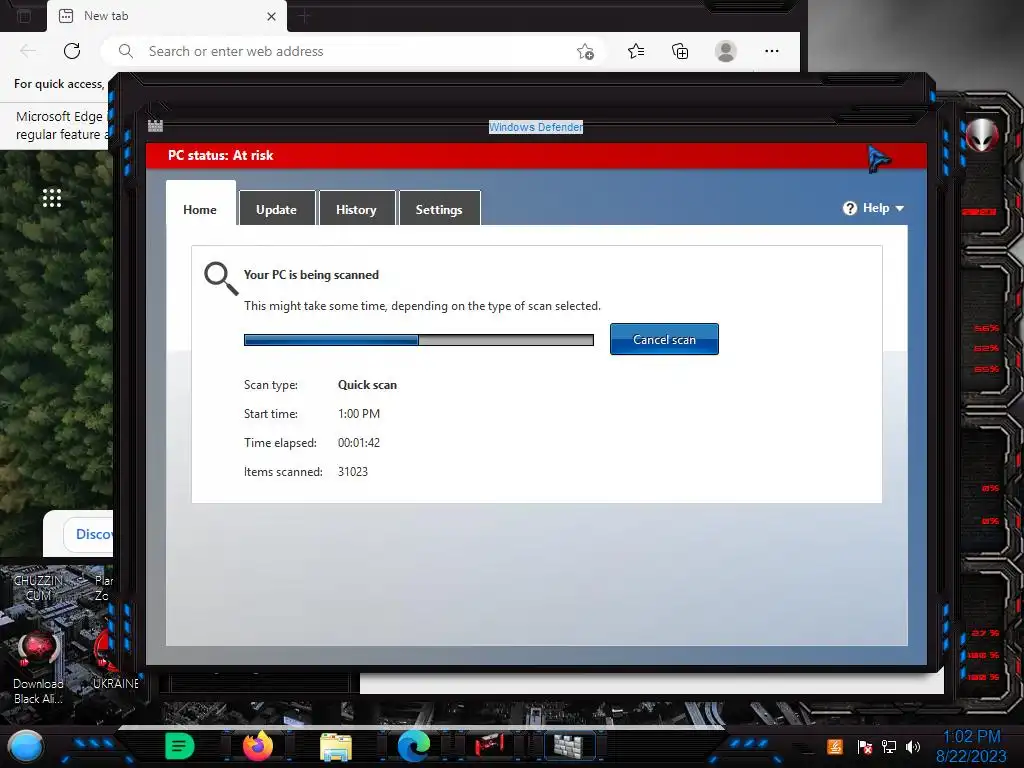This screenshot has width=1024, height=768.
Task: Select Windows Defender taskbar icon
Action: tap(568, 746)
